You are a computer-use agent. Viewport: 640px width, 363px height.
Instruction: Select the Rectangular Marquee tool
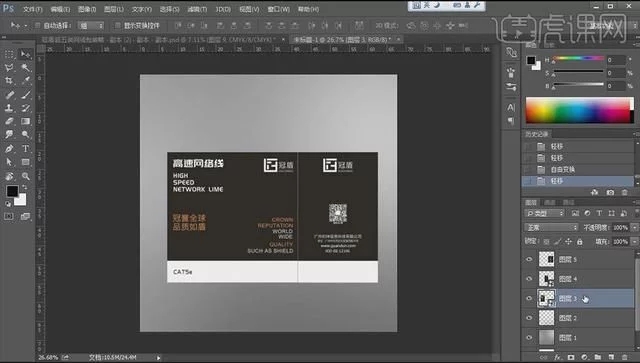tap(9, 54)
